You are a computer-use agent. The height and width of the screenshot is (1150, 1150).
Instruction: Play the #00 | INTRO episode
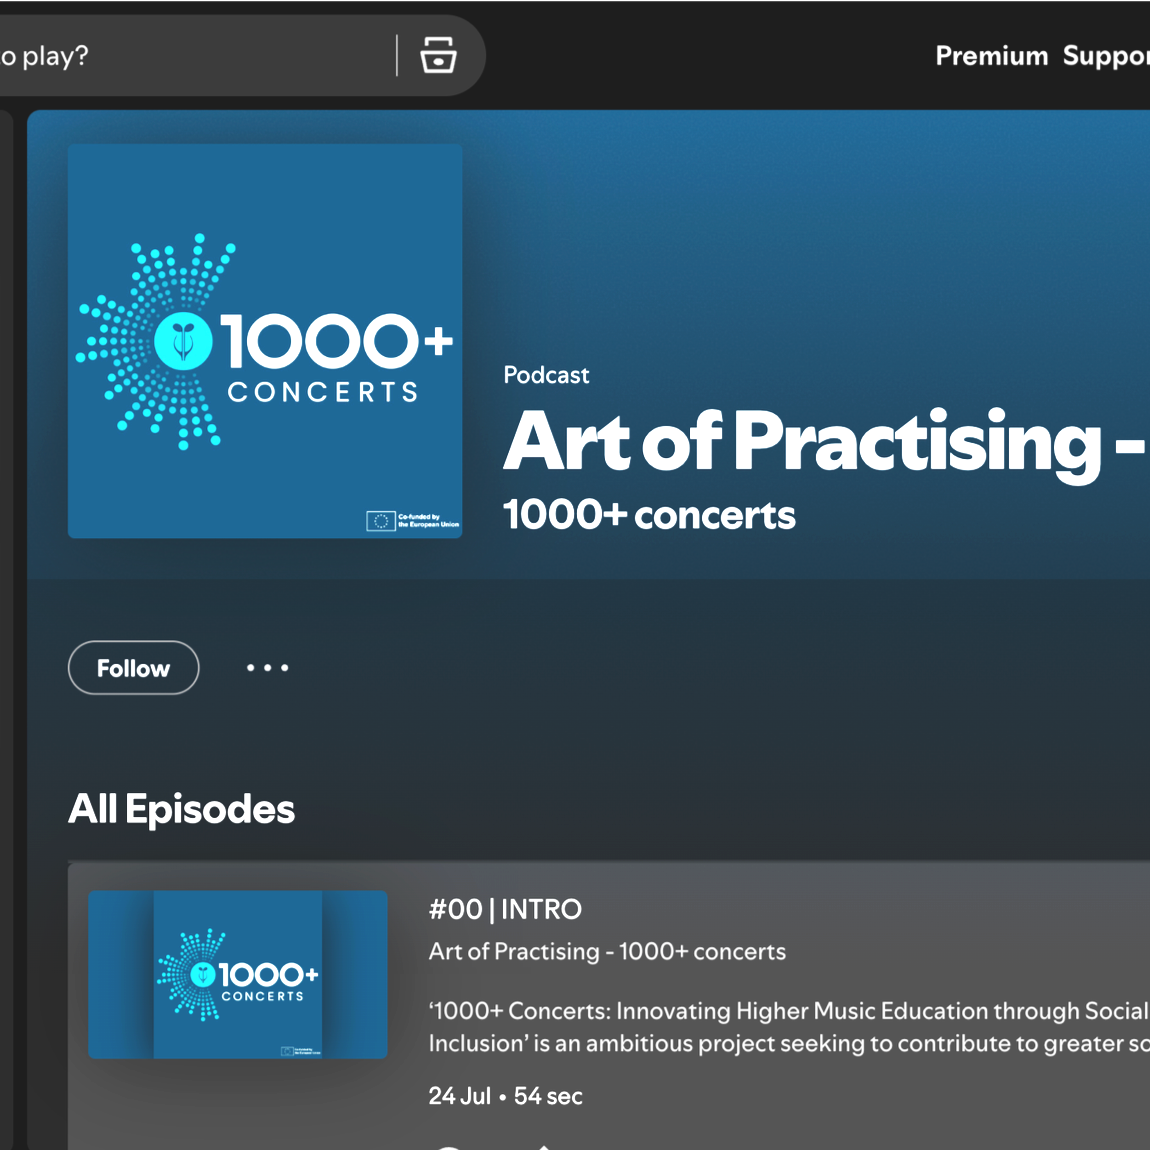[x=452, y=1147]
